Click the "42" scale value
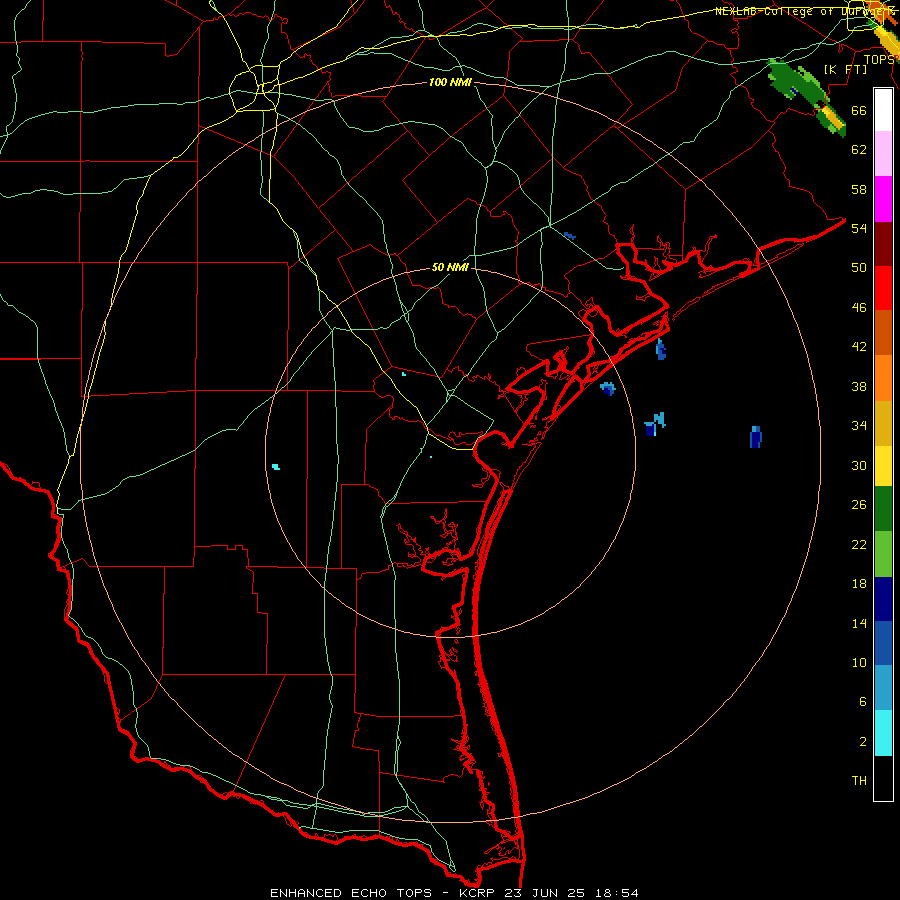This screenshot has height=900, width=900. coord(859,347)
